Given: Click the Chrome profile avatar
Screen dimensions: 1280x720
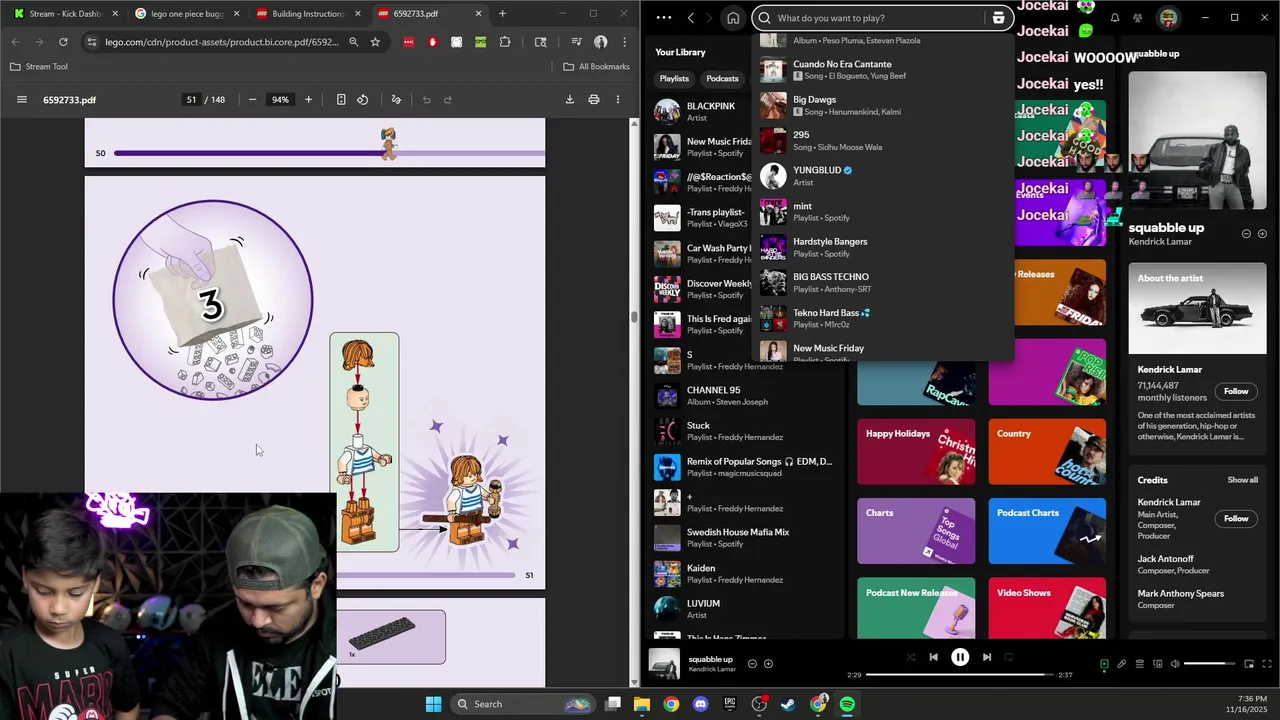Looking at the screenshot, I should (600, 42).
